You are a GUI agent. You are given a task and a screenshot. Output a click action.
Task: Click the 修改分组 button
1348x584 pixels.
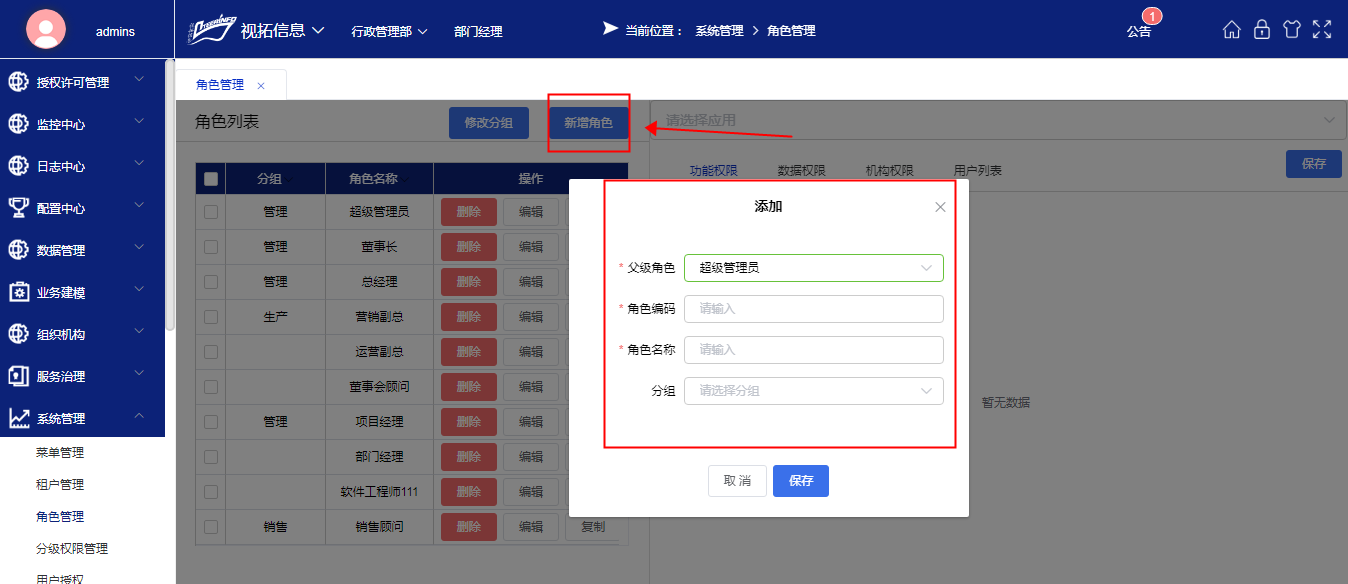coord(489,123)
